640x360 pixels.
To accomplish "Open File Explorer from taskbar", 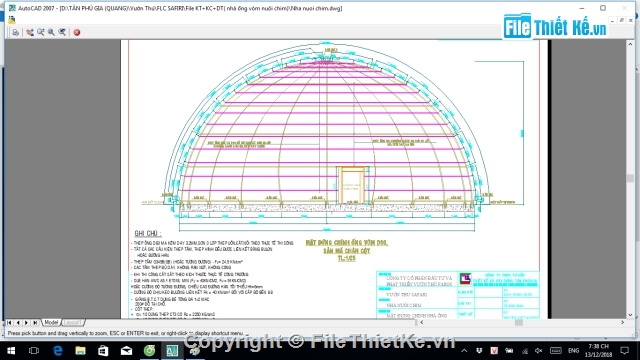I will point(80,351).
